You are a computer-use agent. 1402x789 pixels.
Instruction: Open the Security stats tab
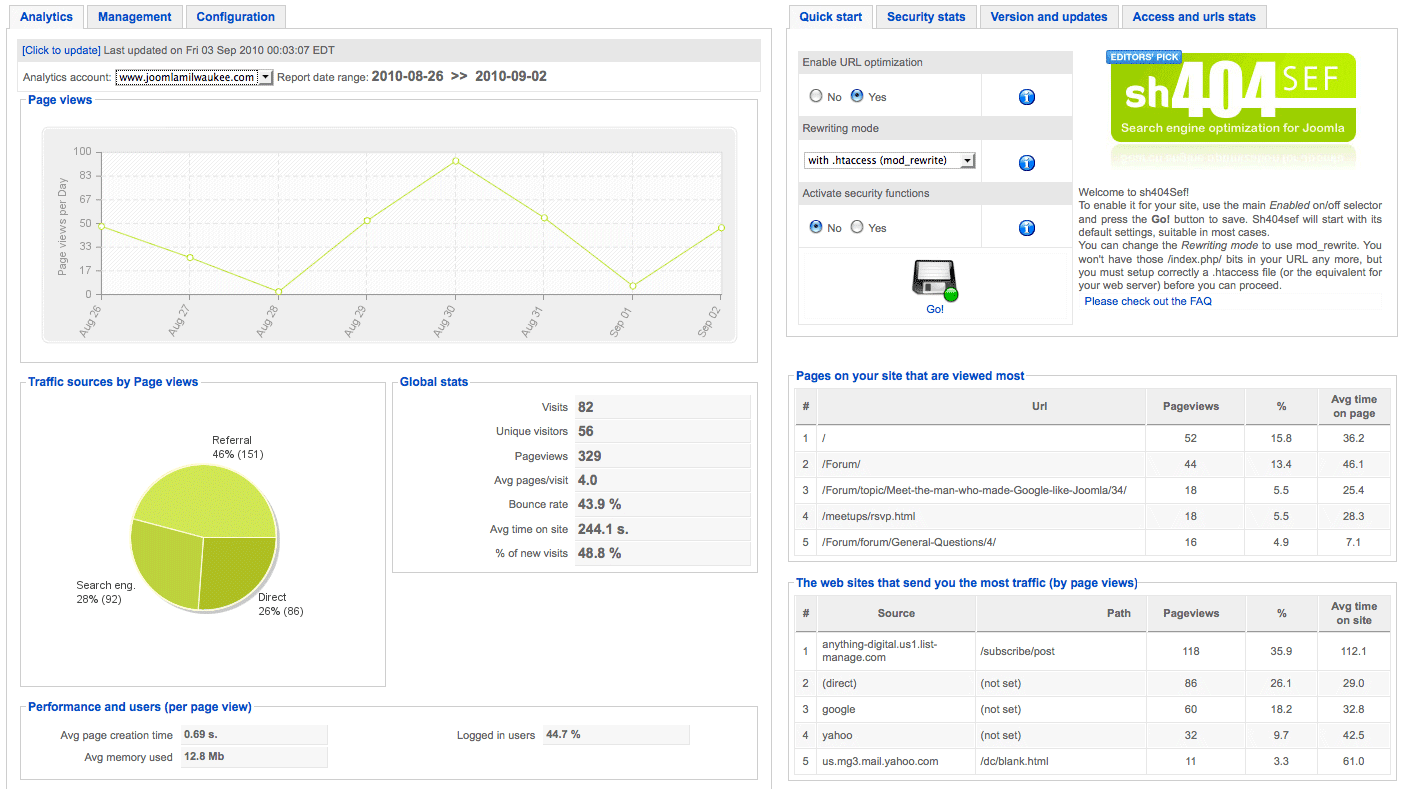[925, 16]
